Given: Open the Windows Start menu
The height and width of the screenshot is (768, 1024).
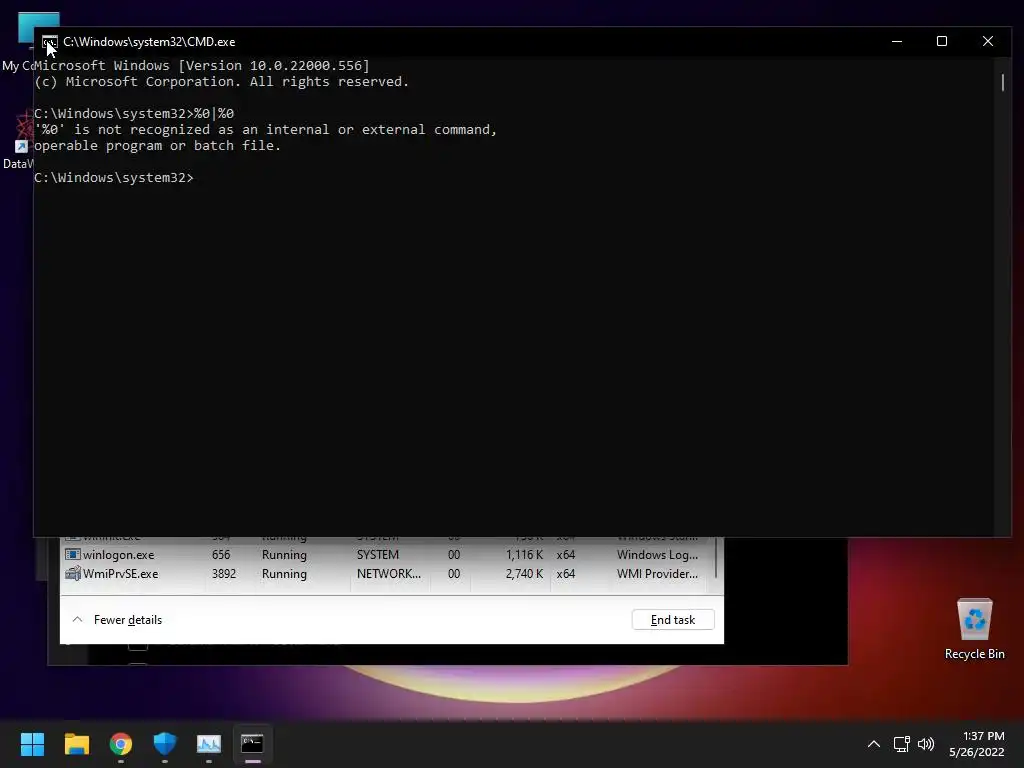Looking at the screenshot, I should pyautogui.click(x=32, y=744).
